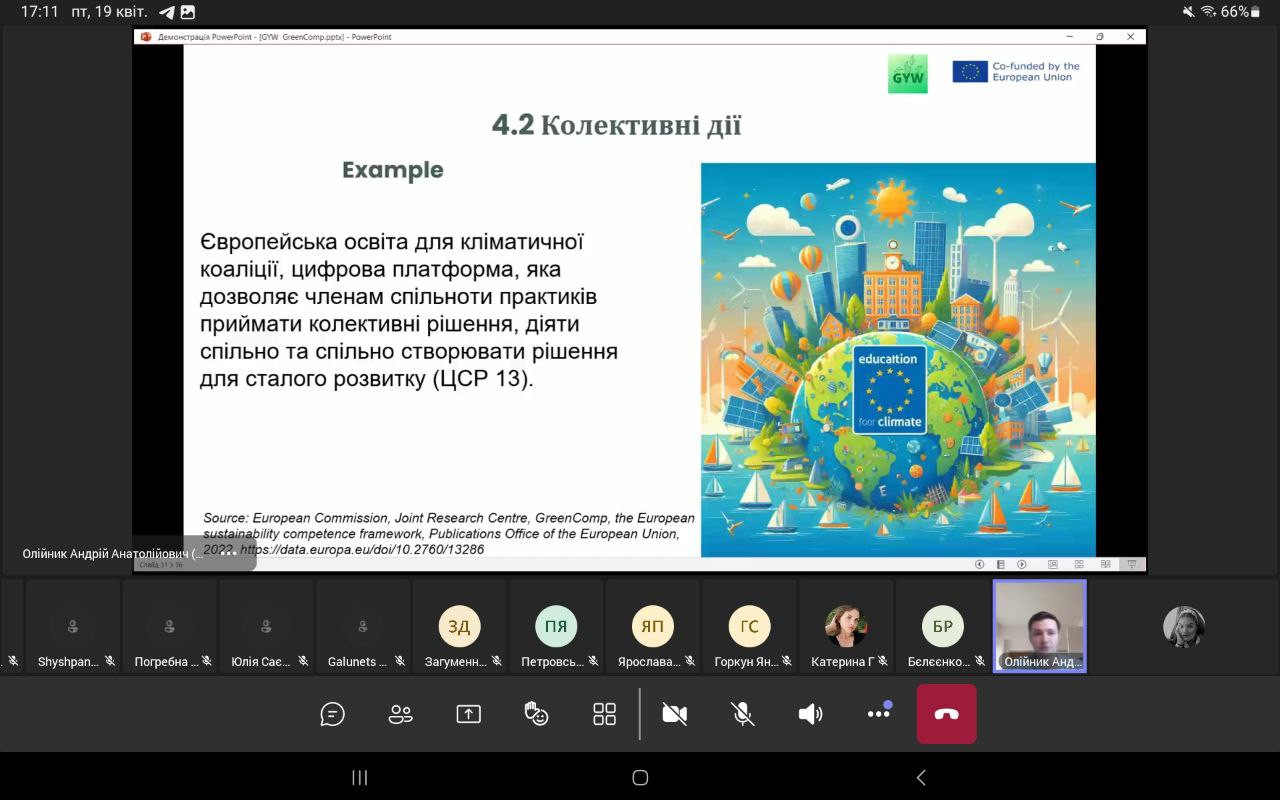1280x800 pixels.
Task: Tap the Telegram notification icon in status bar
Action: [167, 12]
